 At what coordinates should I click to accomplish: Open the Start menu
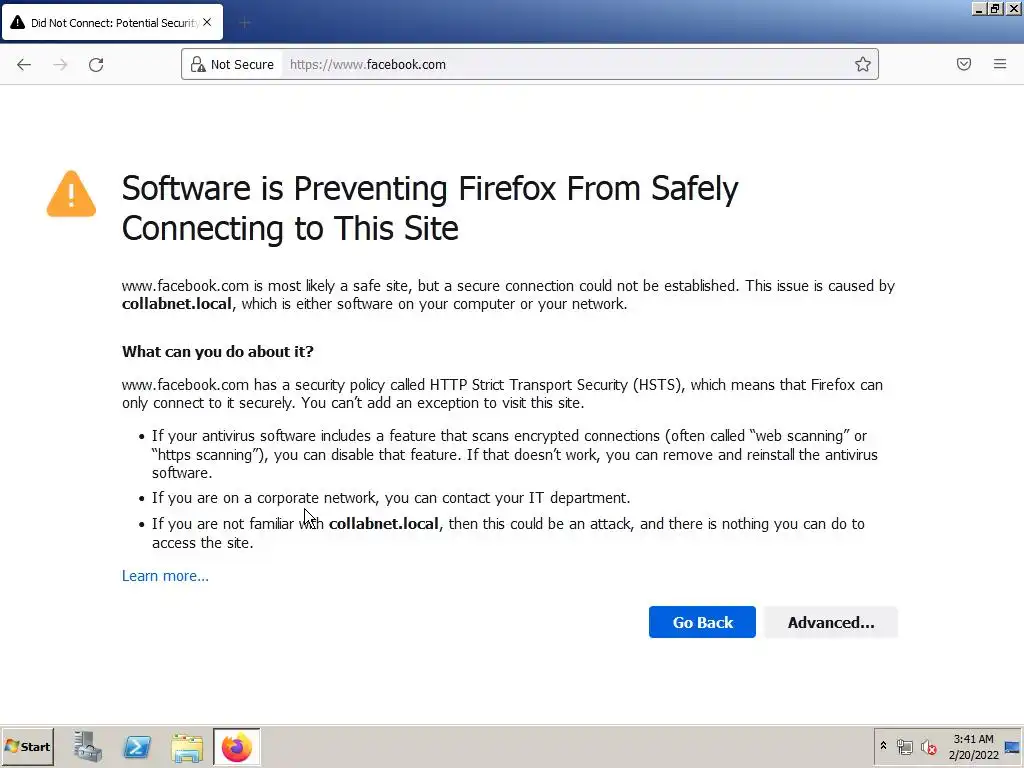click(x=28, y=747)
